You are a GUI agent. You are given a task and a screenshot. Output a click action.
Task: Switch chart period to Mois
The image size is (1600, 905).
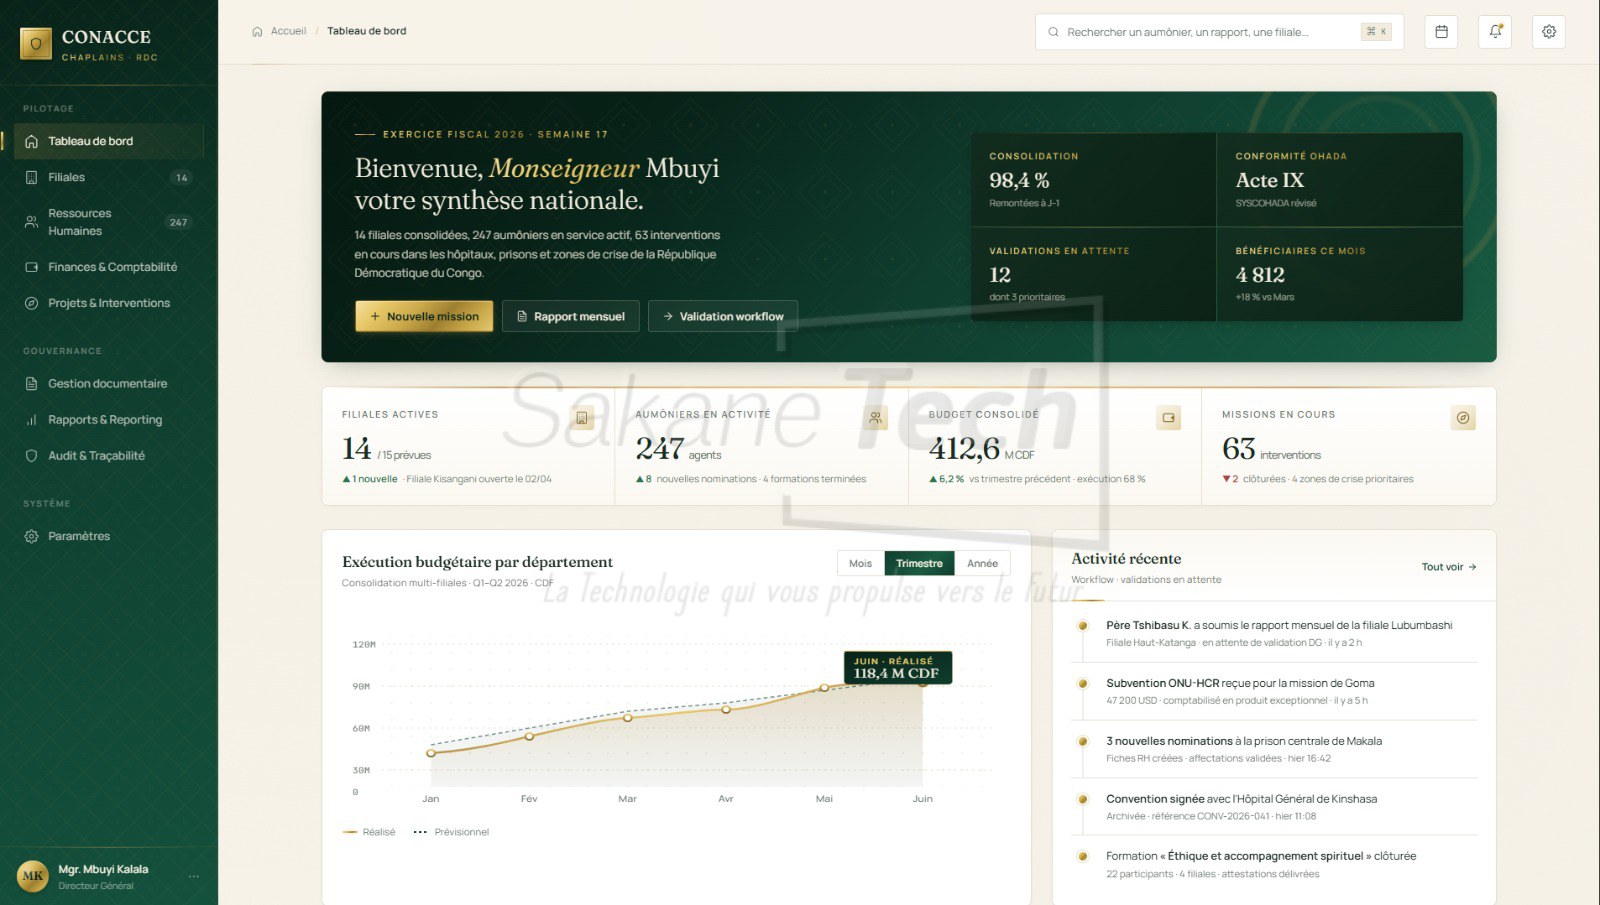coord(861,563)
